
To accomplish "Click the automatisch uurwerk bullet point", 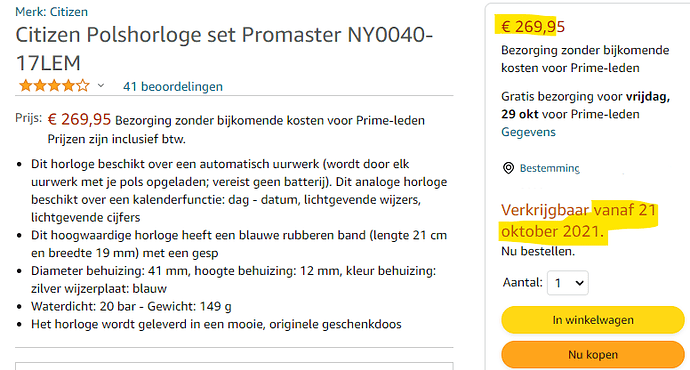I will pos(239,190).
